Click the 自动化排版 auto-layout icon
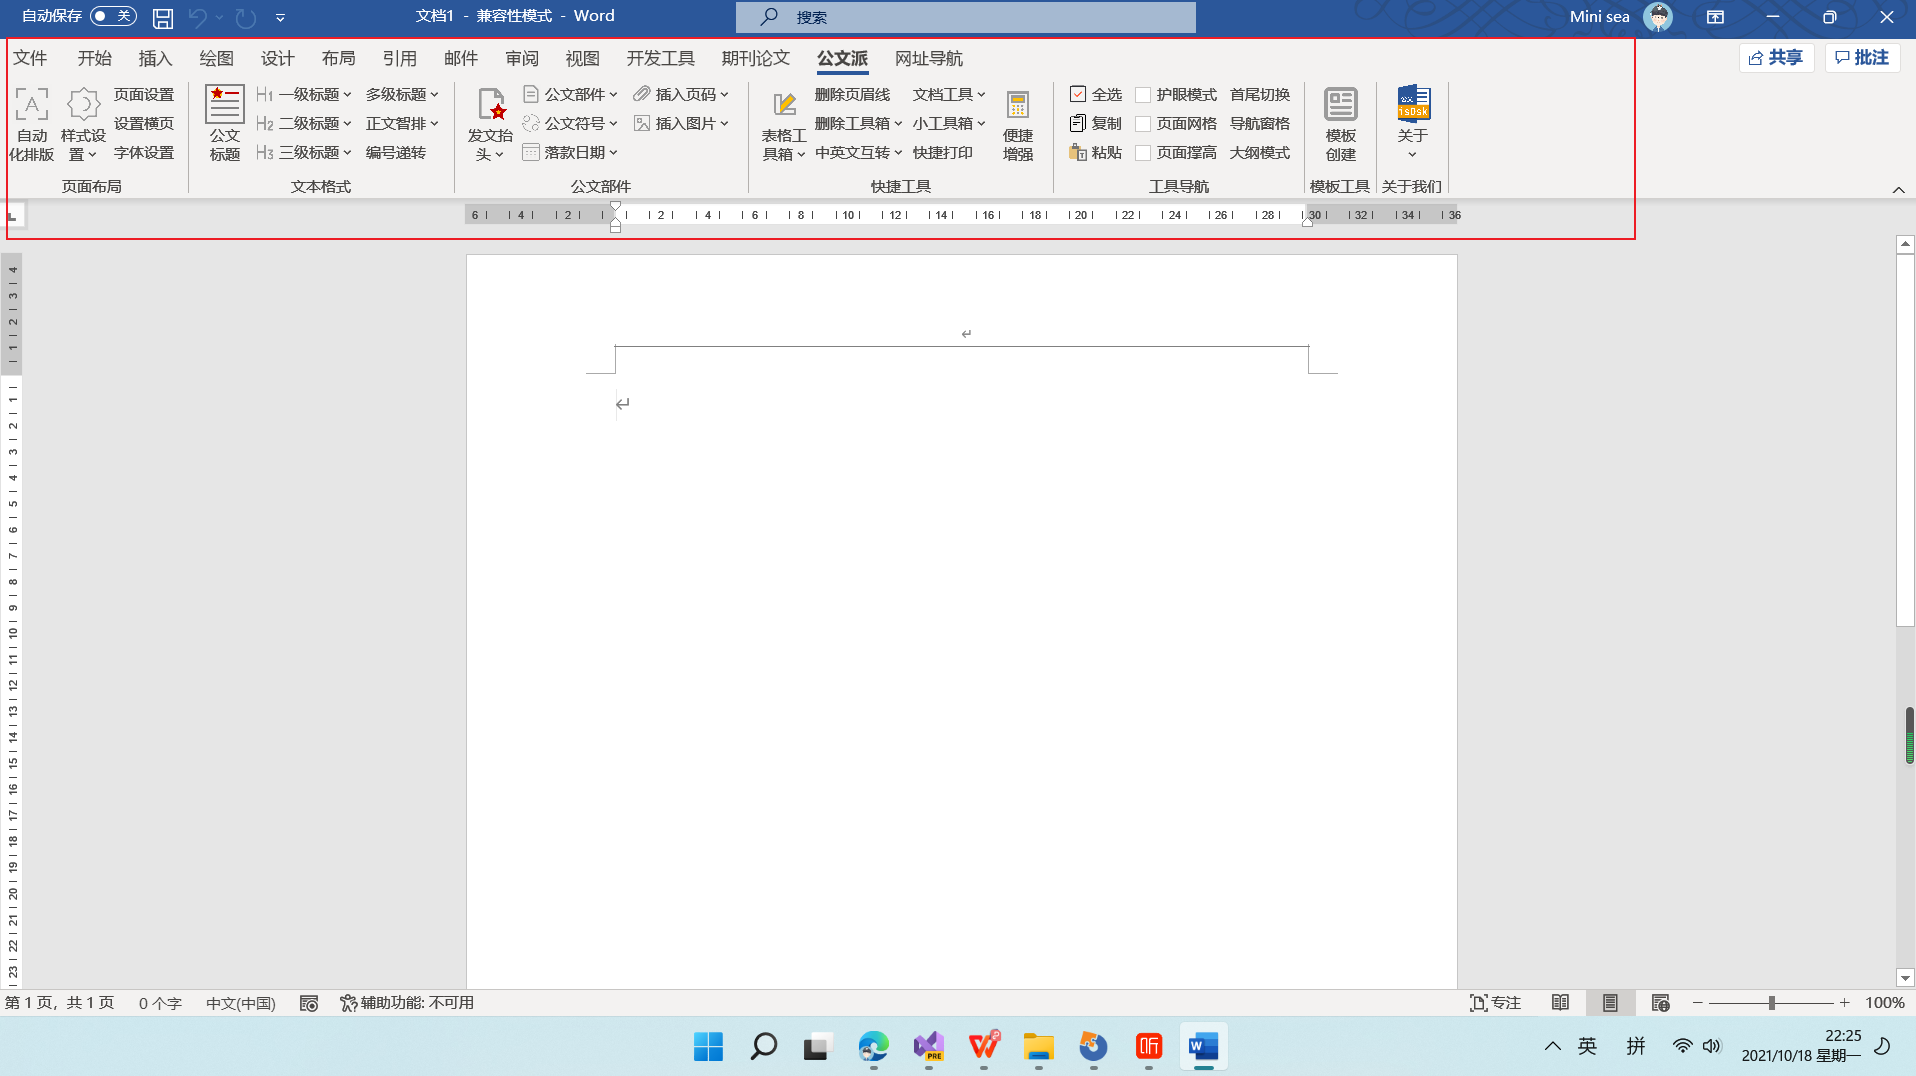This screenshot has width=1916, height=1076. [x=31, y=104]
